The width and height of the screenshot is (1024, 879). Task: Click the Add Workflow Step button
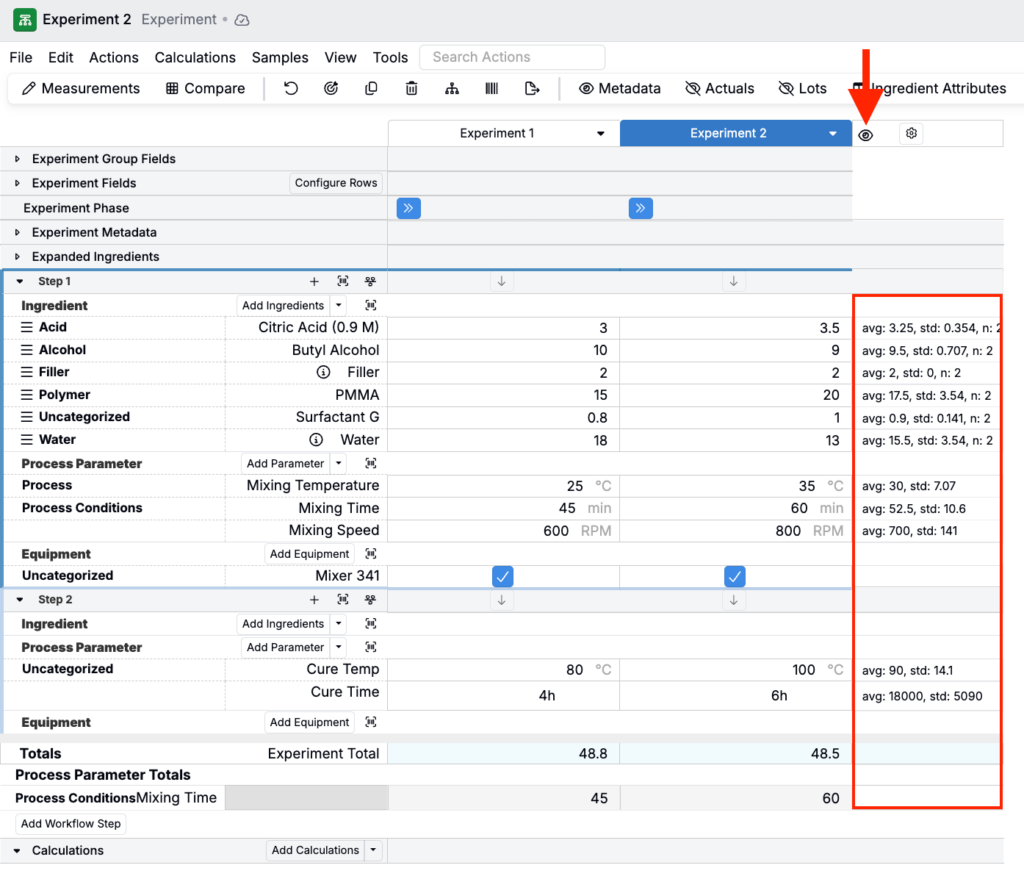pos(71,824)
